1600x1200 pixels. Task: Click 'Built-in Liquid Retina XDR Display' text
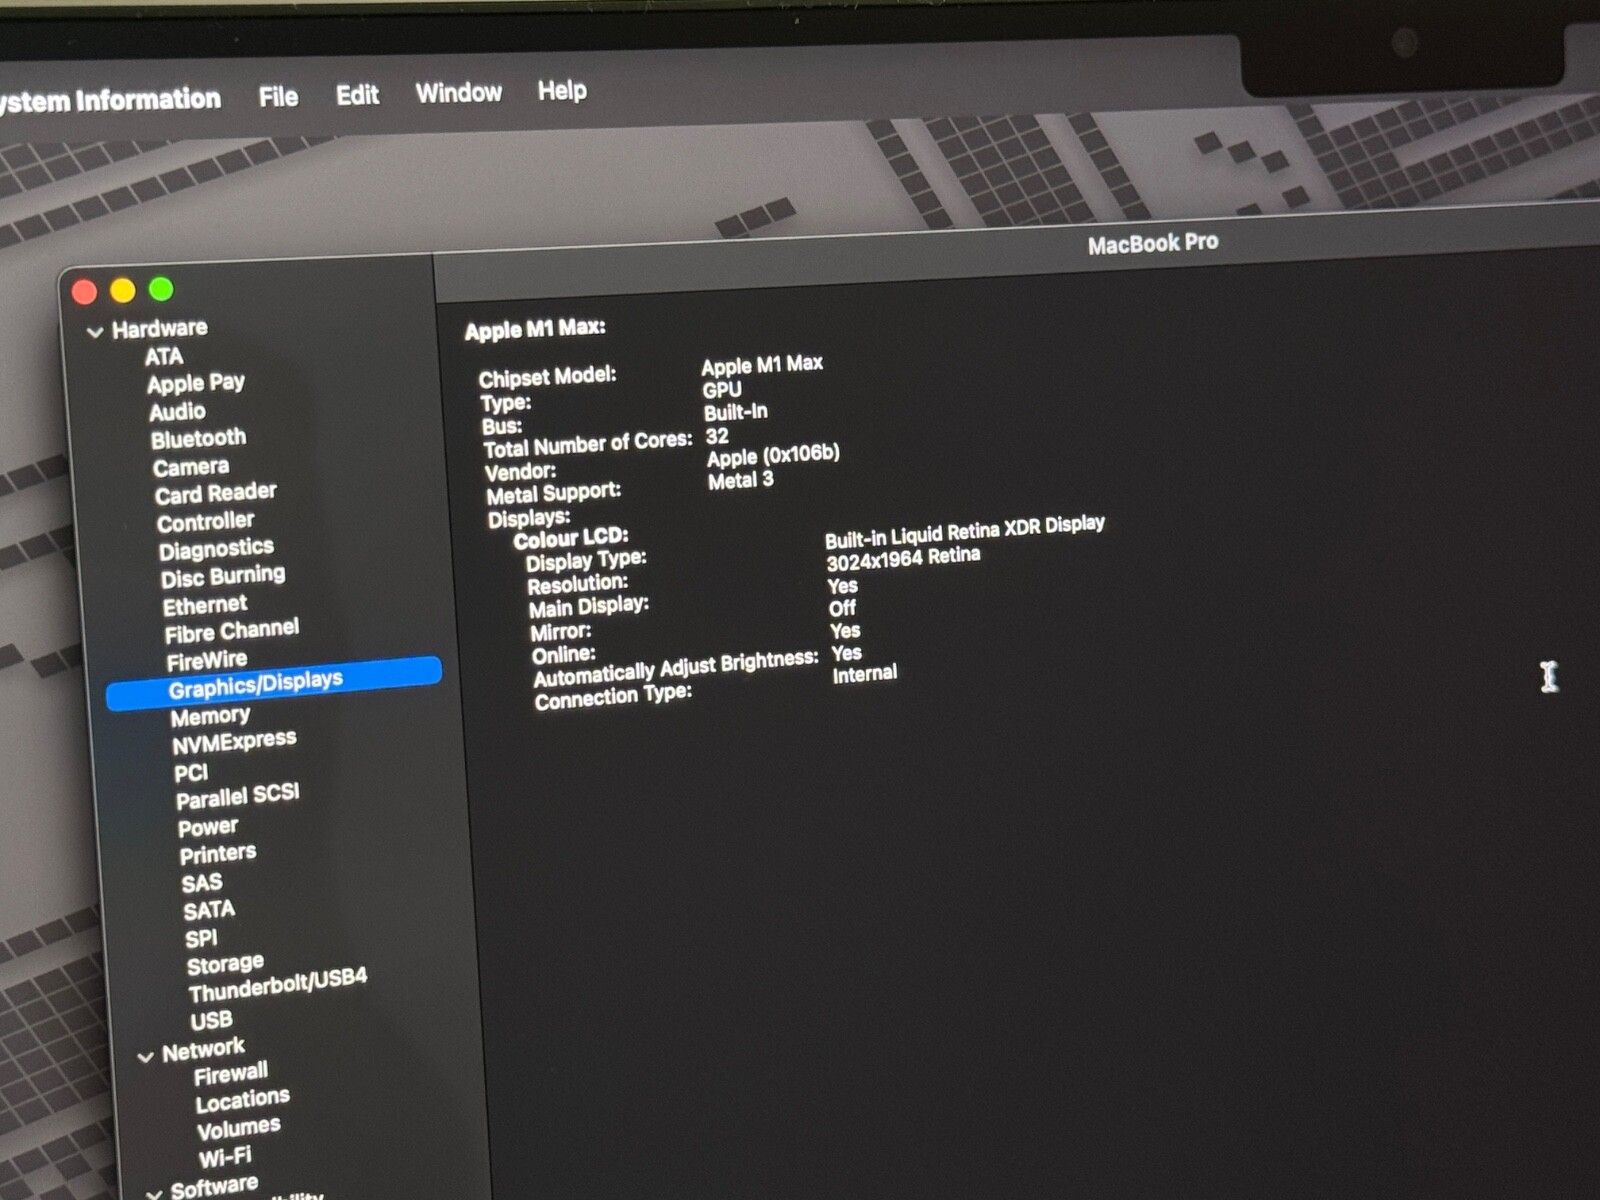pos(965,531)
